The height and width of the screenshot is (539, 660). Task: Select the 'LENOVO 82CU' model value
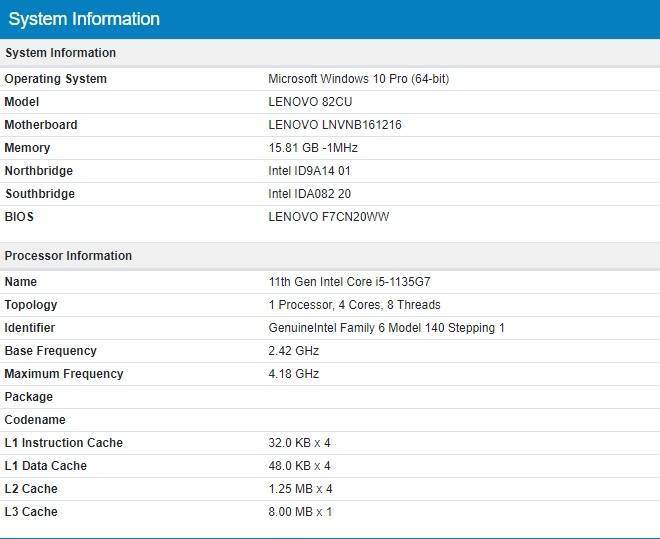[310, 102]
